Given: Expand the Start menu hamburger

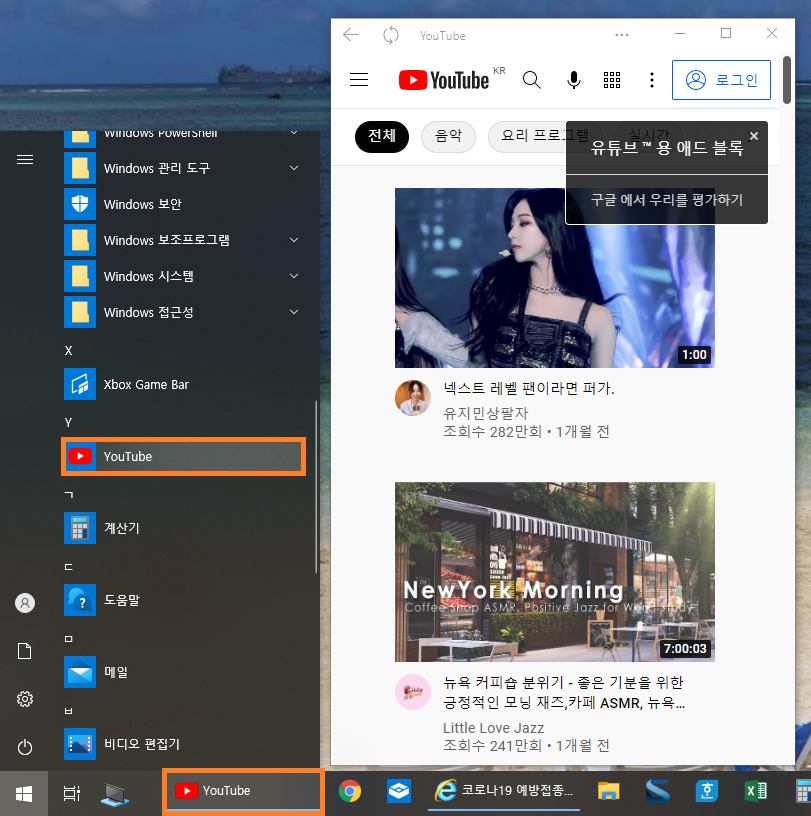Looking at the screenshot, I should (25, 159).
